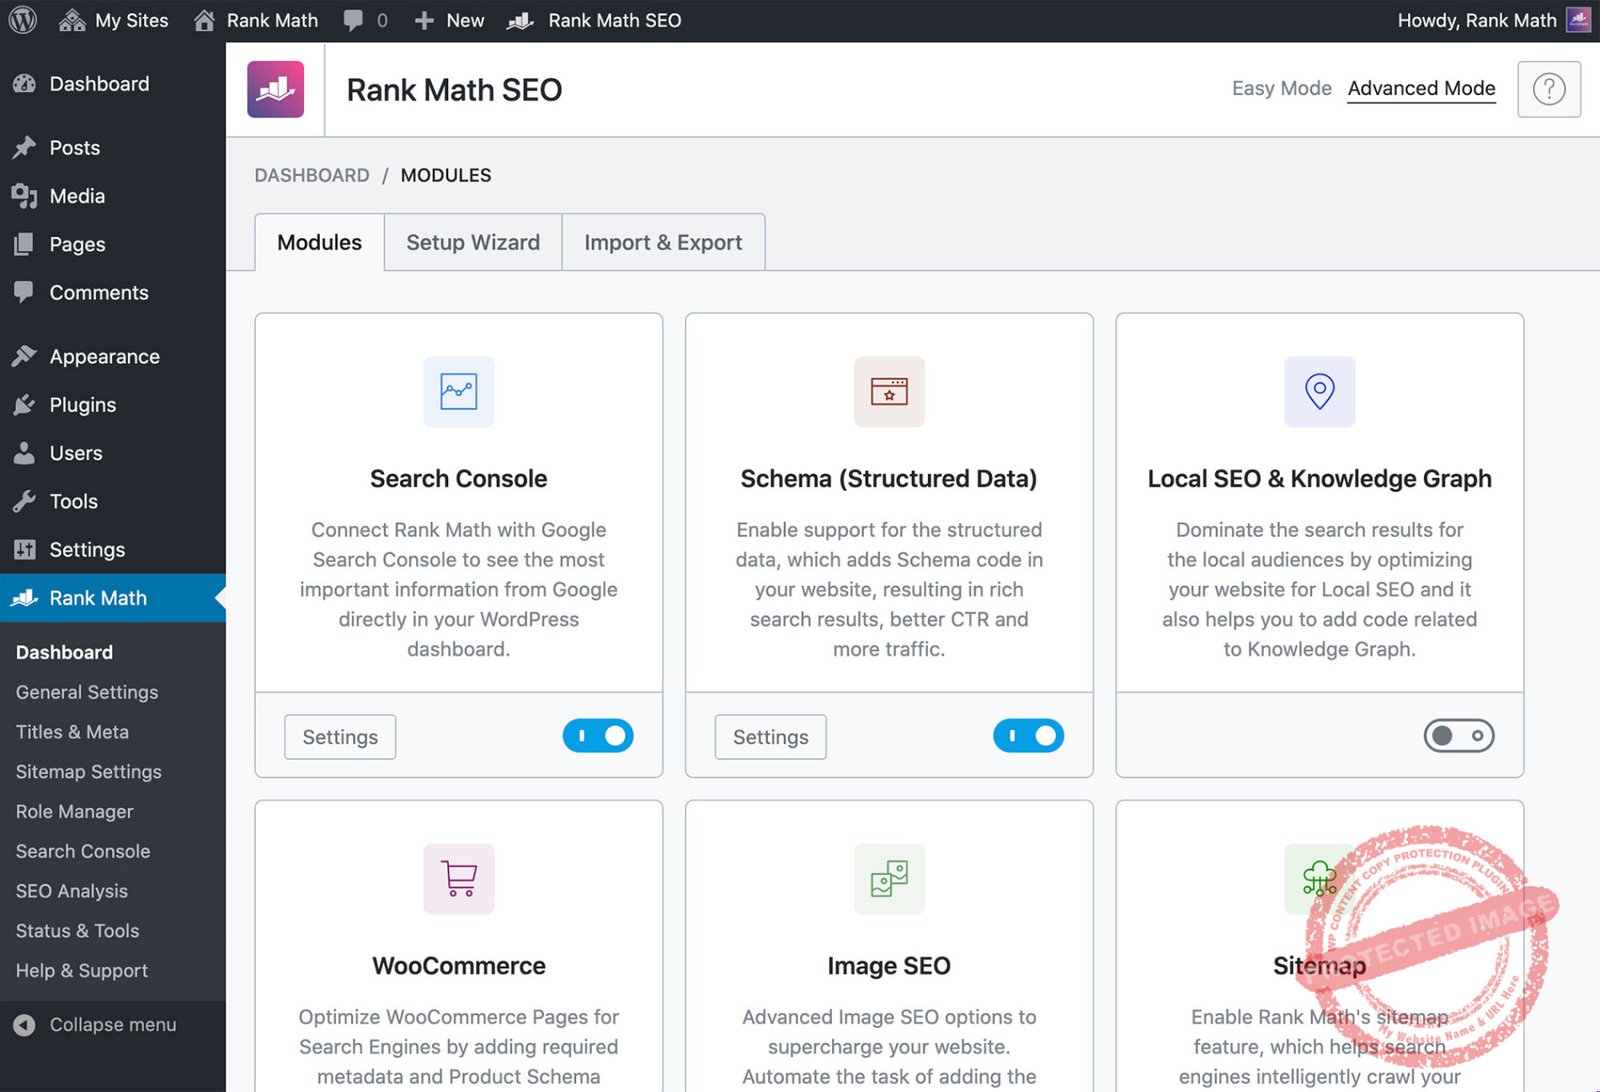
Task: Click the Collapse menu arrow icon
Action: 24,1025
